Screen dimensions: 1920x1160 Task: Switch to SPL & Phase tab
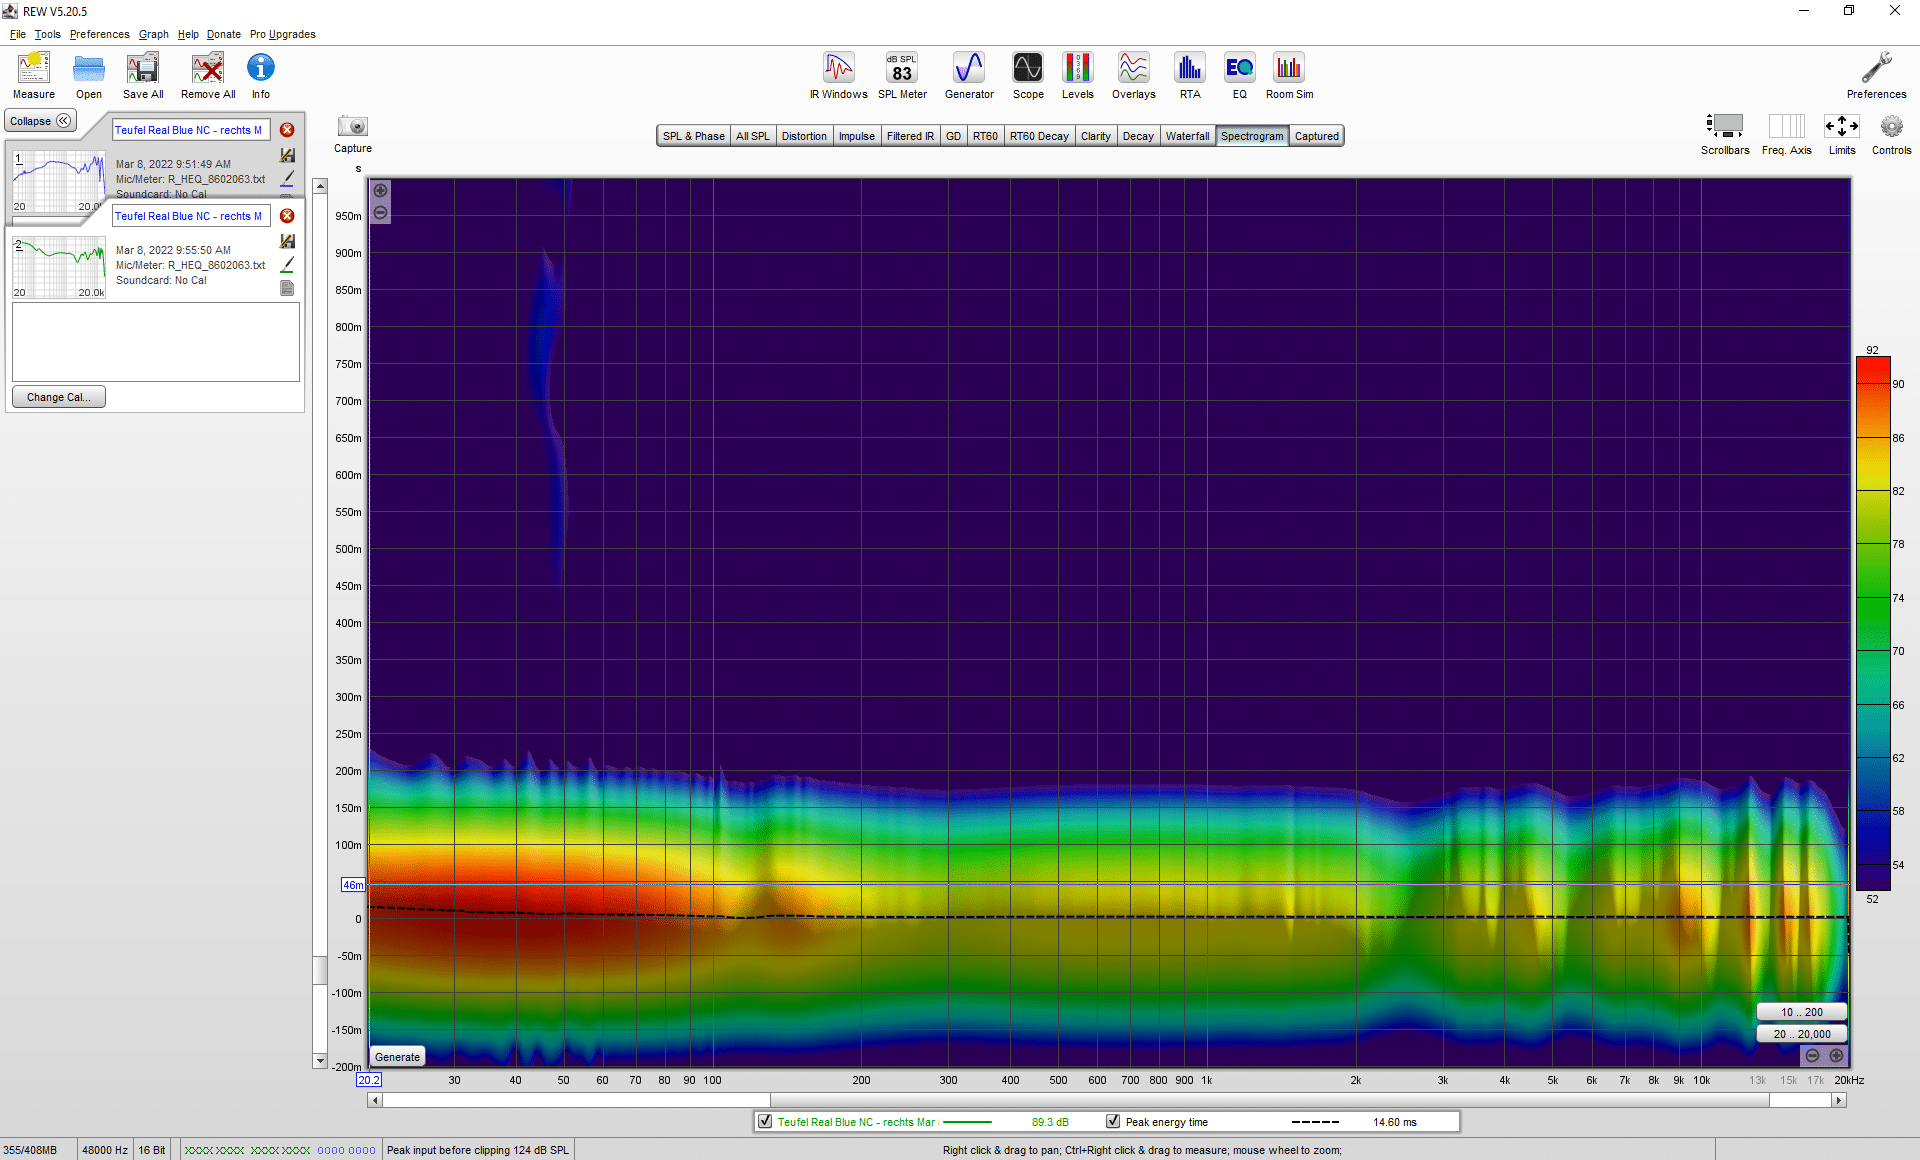(693, 136)
